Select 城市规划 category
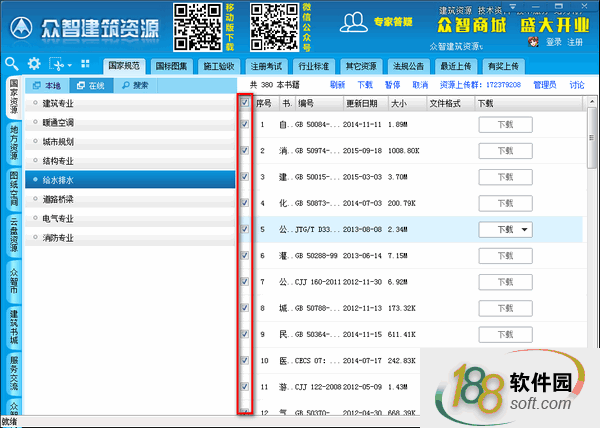This screenshot has height=428, width=600. tap(130, 142)
